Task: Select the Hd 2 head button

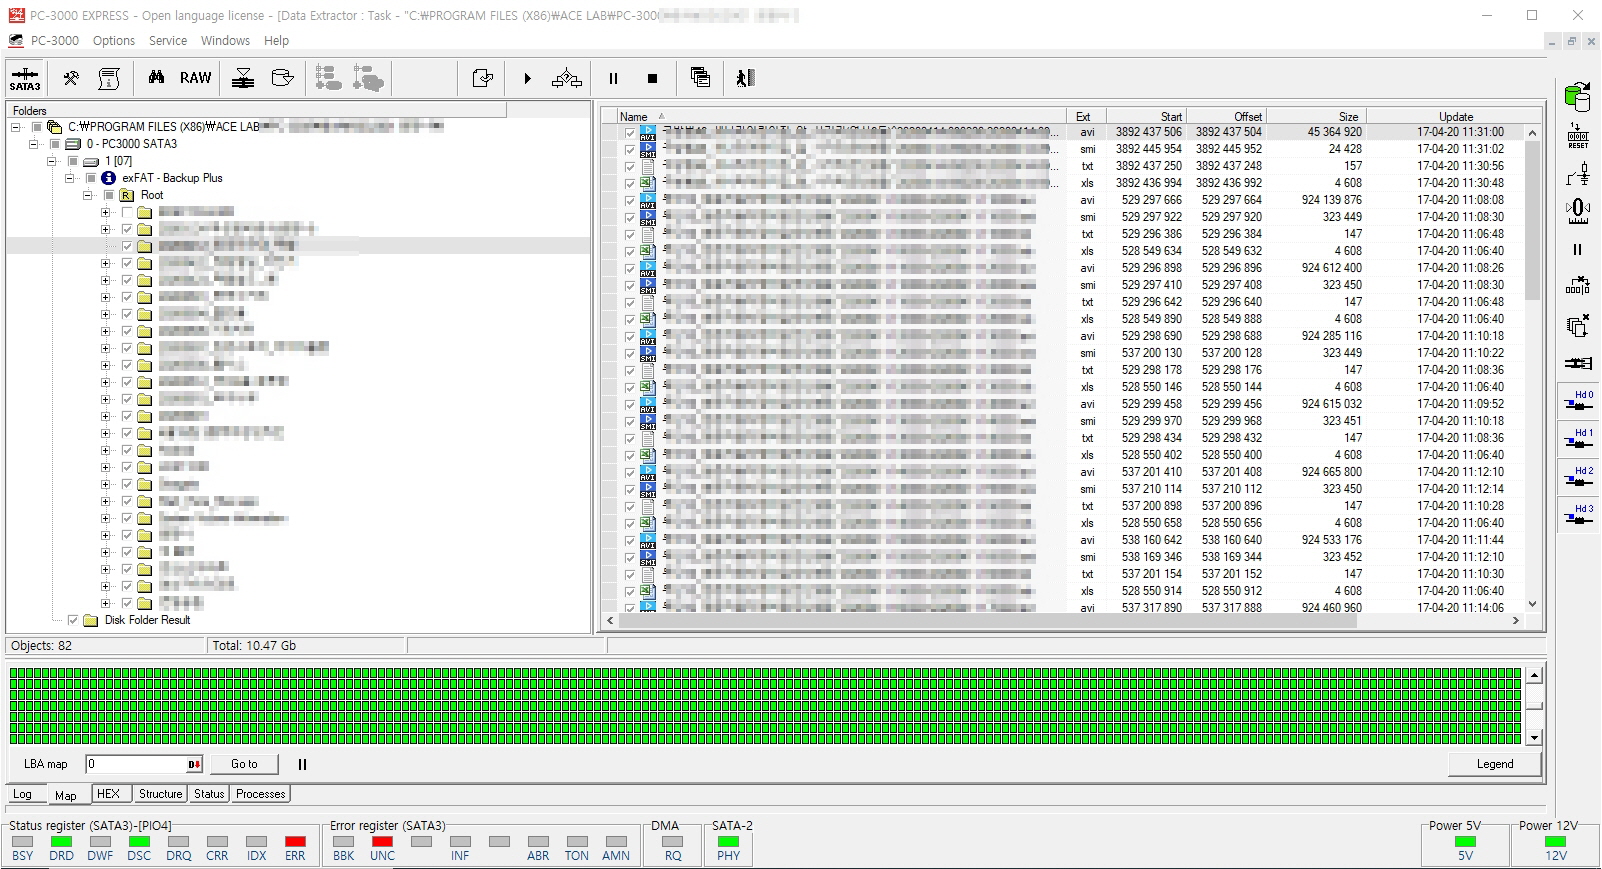Action: [x=1578, y=476]
